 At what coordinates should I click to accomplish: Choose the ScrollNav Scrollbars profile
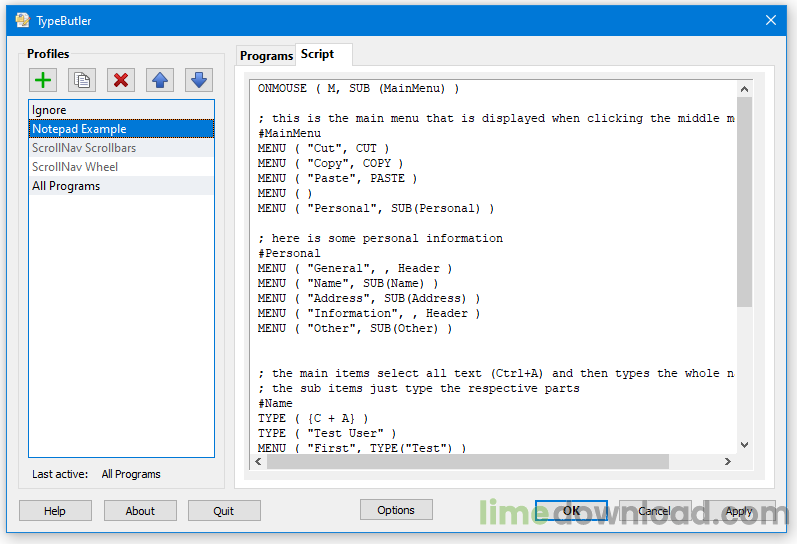(x=121, y=148)
